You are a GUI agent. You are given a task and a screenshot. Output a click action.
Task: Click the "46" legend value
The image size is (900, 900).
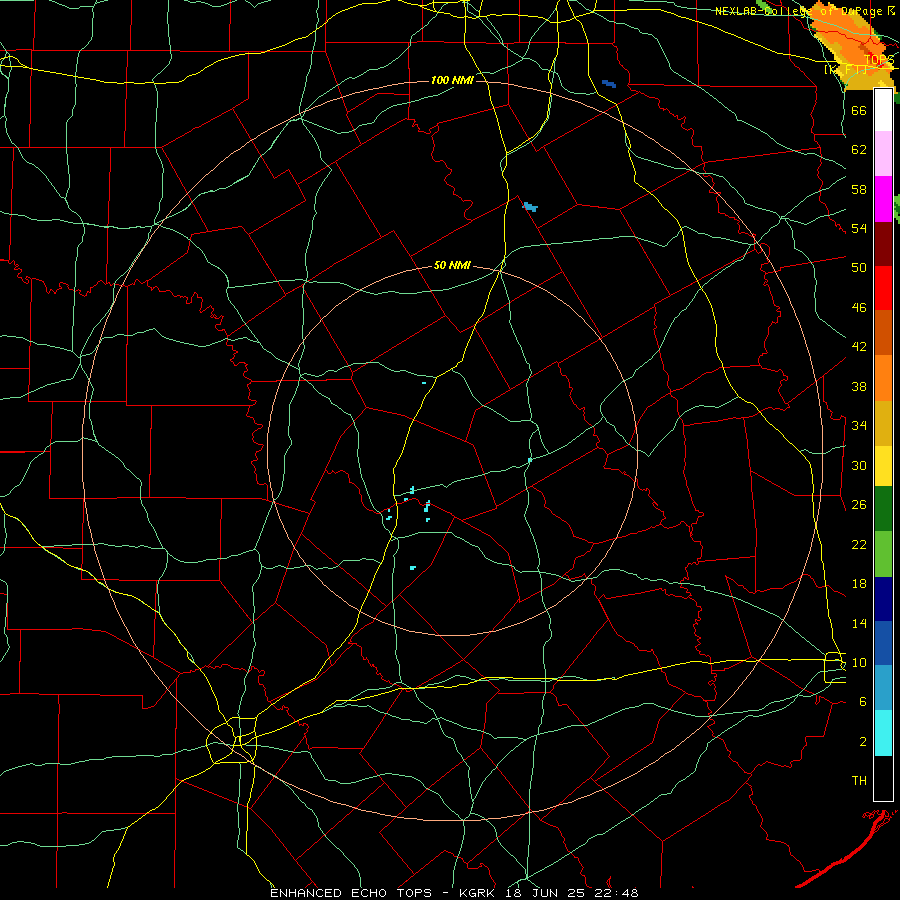[x=859, y=308]
